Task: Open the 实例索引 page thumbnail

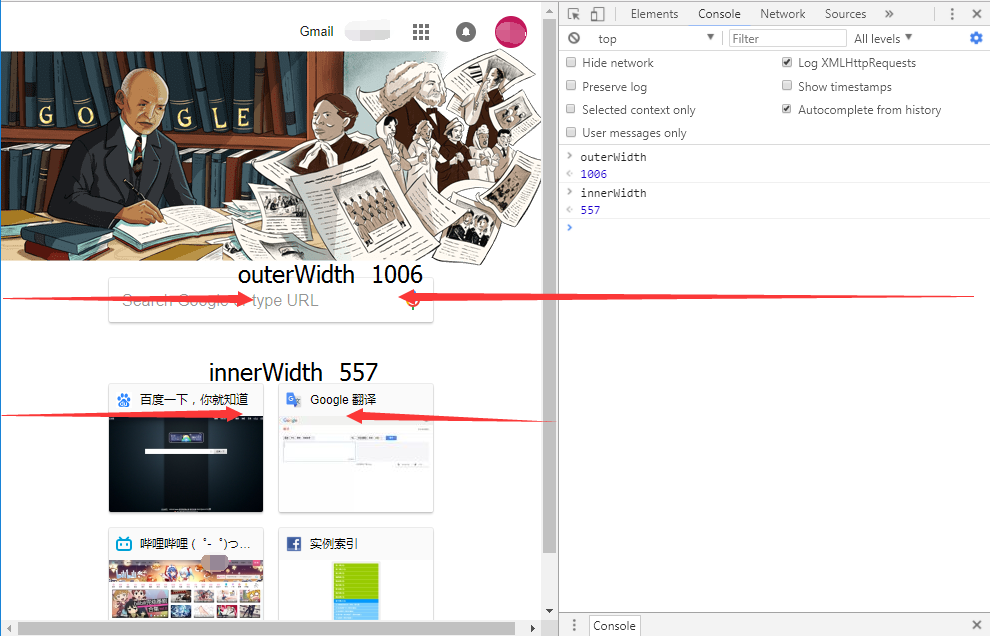Action: click(x=355, y=589)
